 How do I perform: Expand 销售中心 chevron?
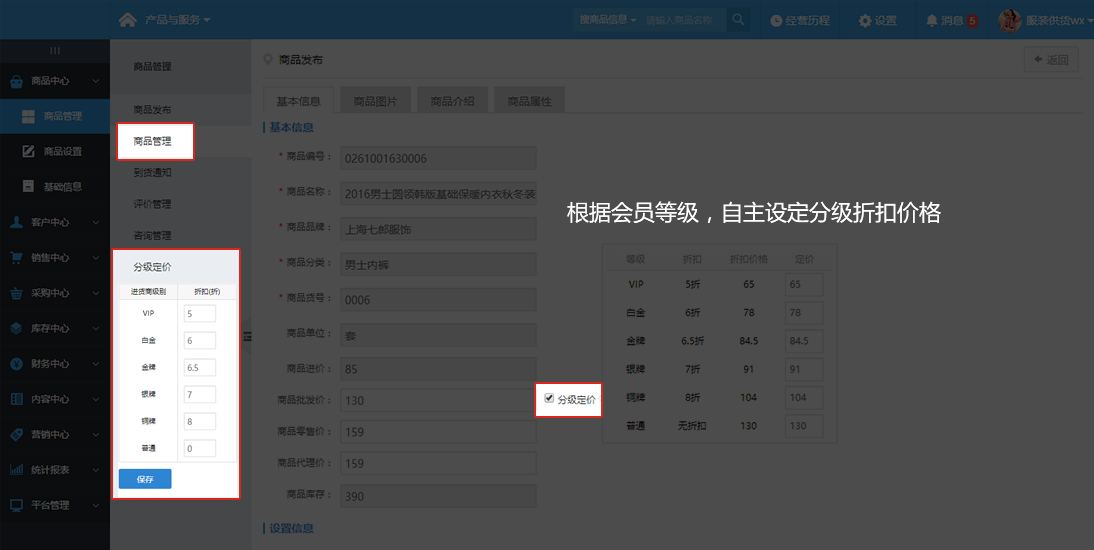[96, 258]
